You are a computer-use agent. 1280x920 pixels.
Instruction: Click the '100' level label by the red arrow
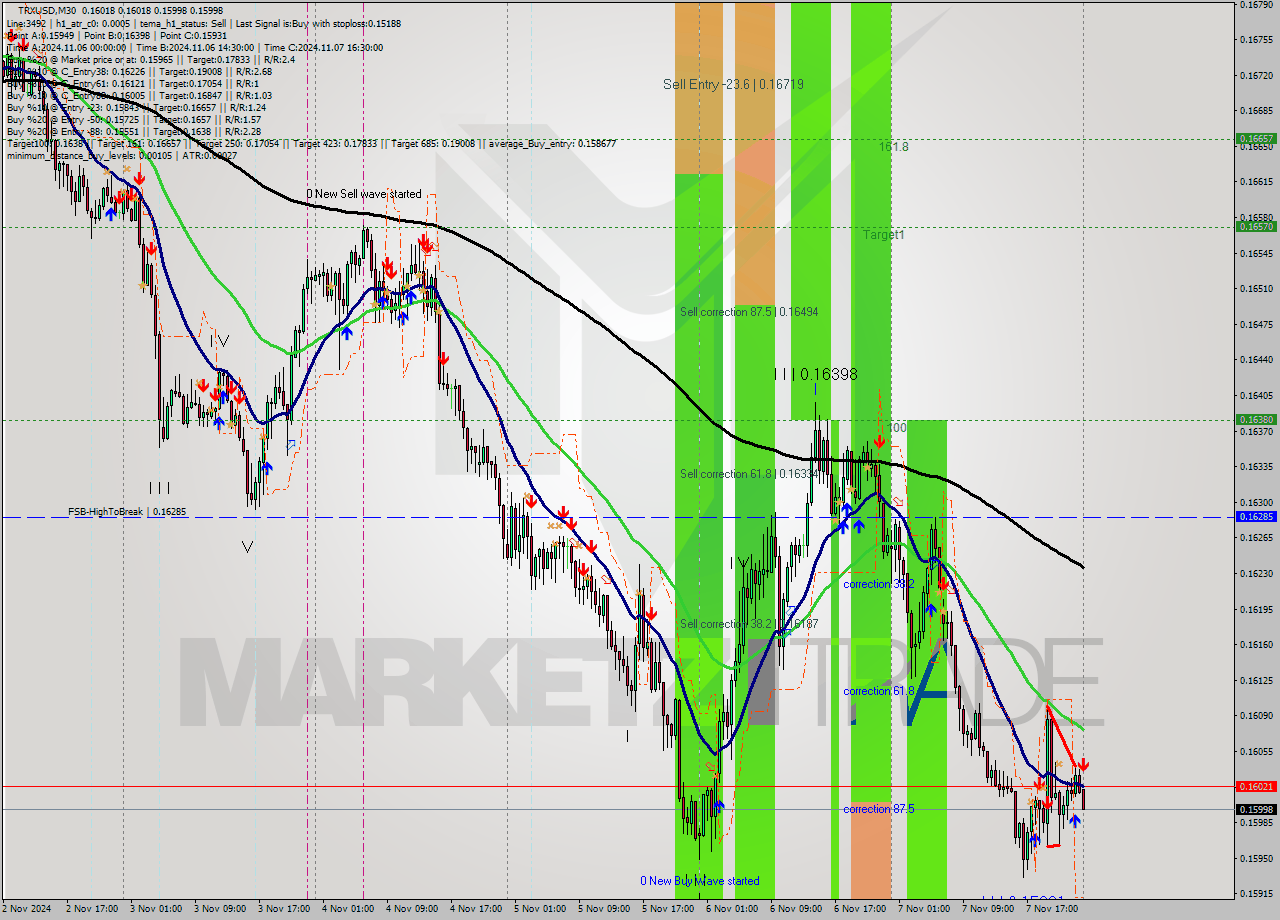coord(897,428)
